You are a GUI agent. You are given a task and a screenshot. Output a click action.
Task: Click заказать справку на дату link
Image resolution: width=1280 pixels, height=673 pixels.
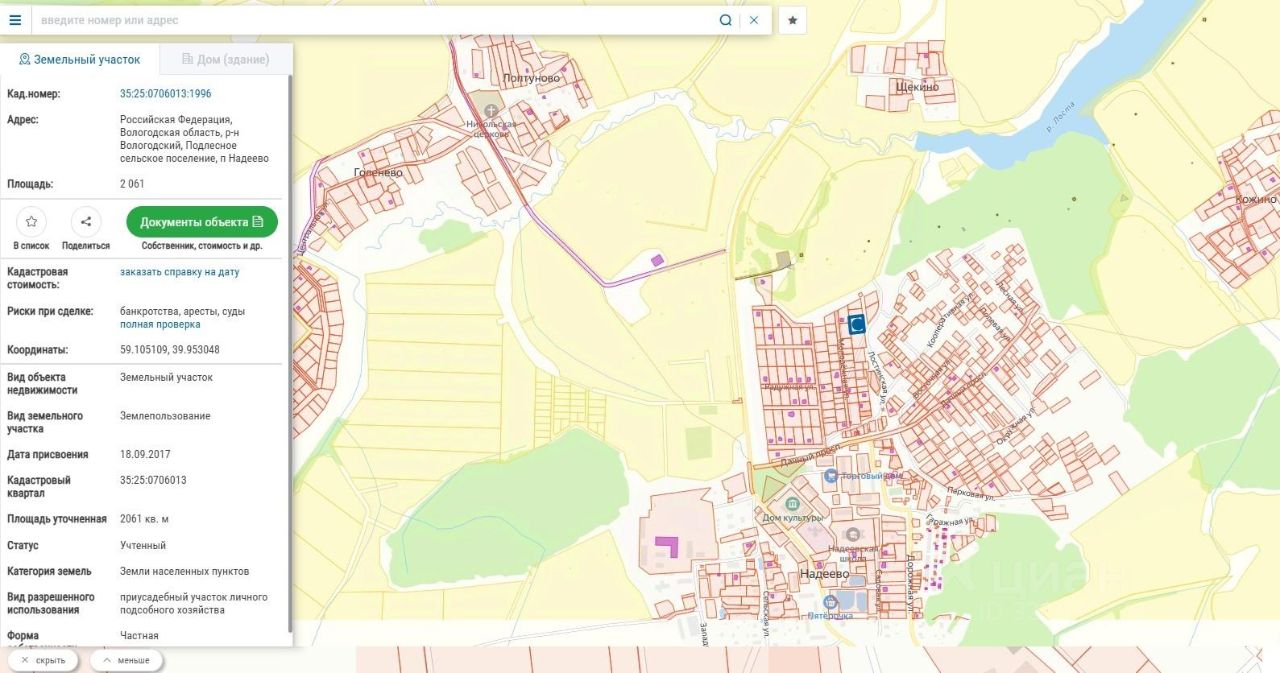(180, 272)
